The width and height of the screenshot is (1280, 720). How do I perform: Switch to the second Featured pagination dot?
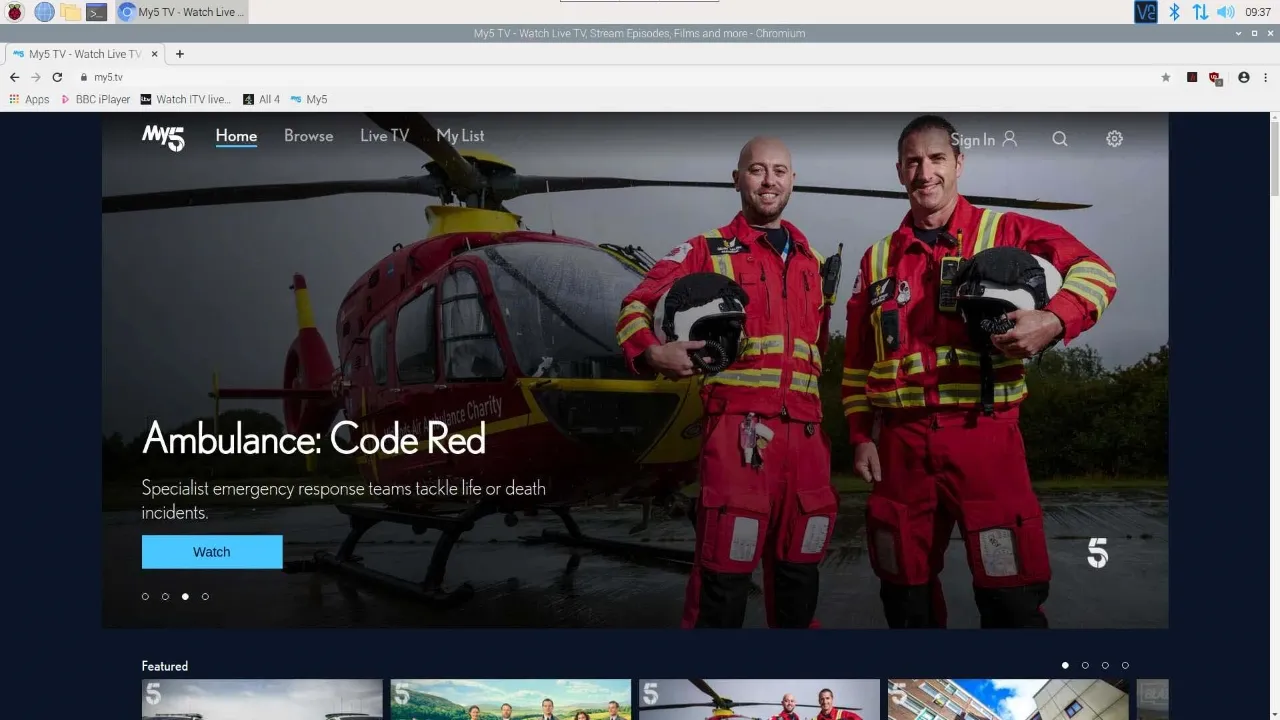(x=1085, y=664)
